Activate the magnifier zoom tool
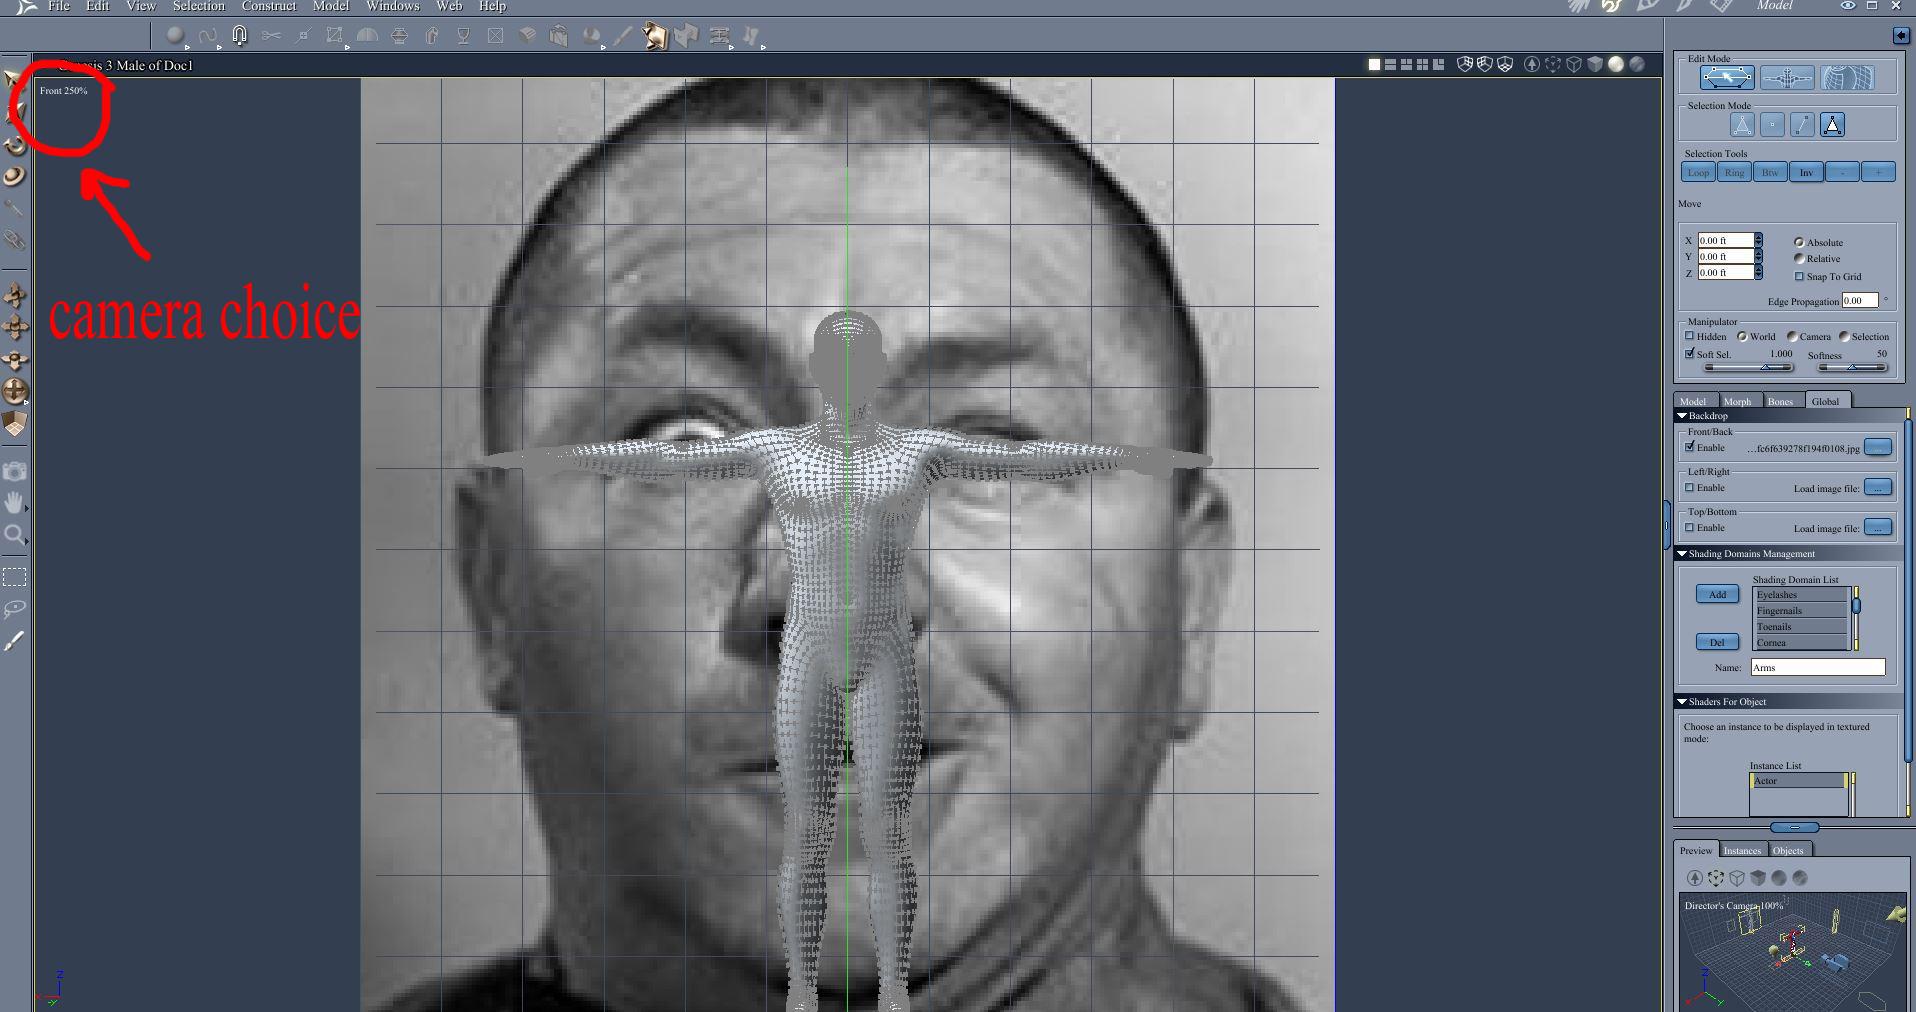 (x=14, y=535)
